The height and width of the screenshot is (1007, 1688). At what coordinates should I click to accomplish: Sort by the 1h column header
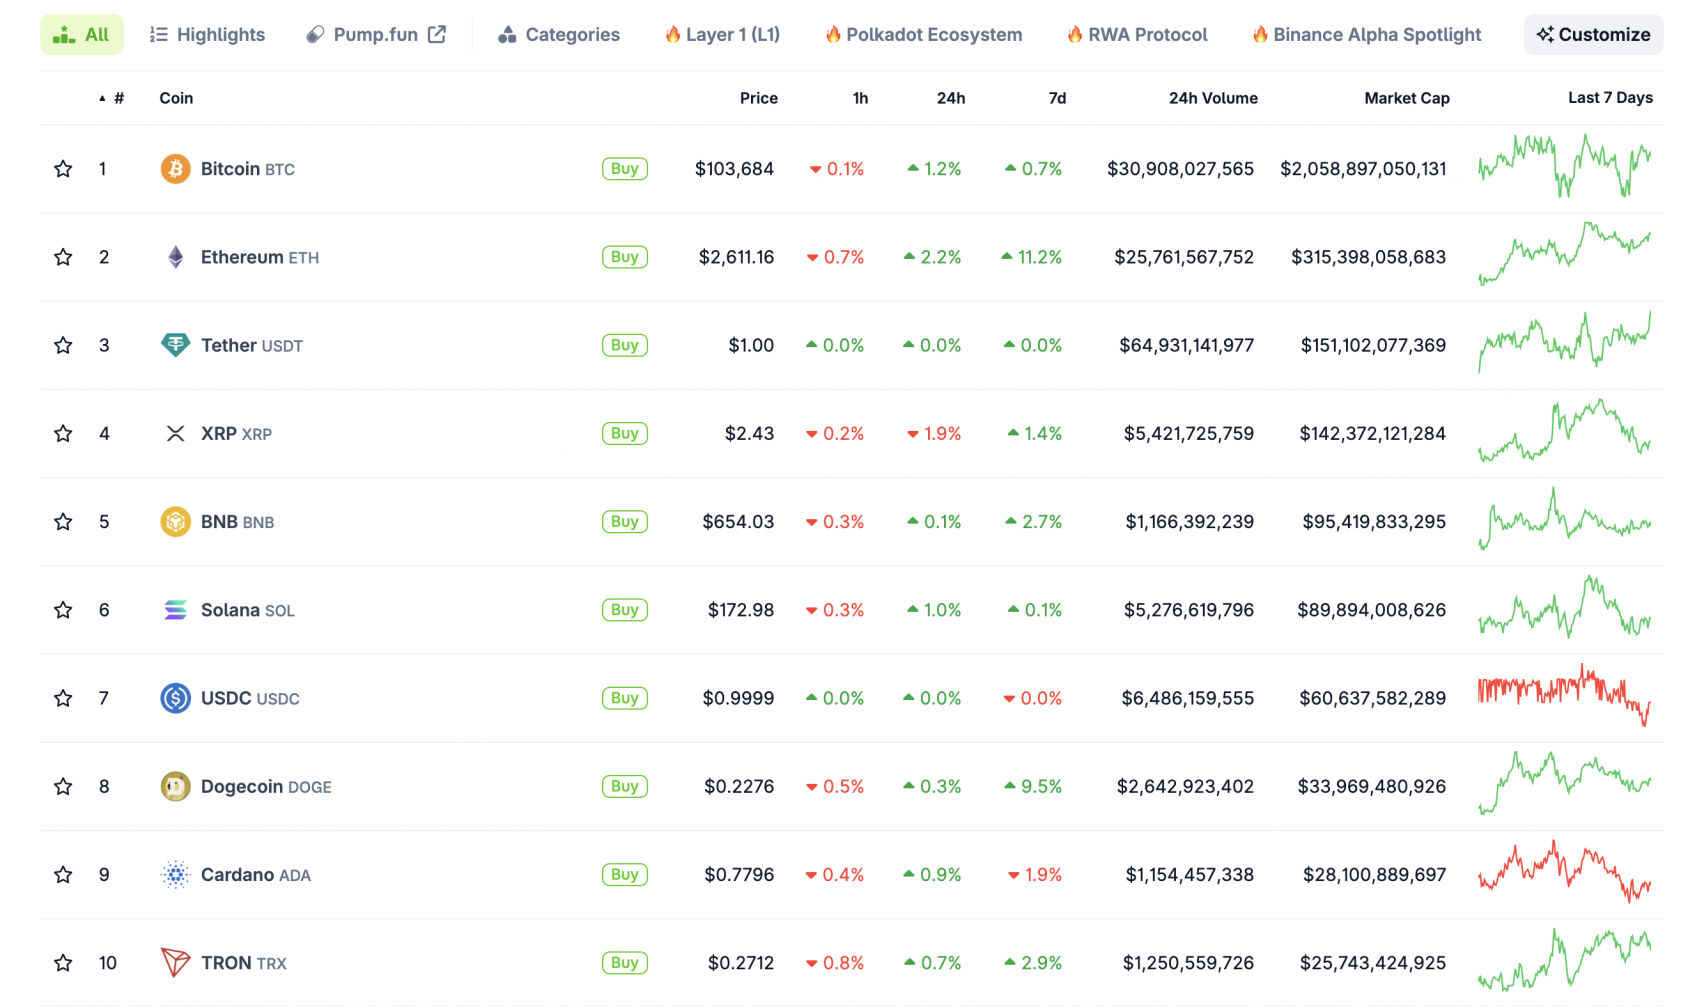(x=860, y=98)
